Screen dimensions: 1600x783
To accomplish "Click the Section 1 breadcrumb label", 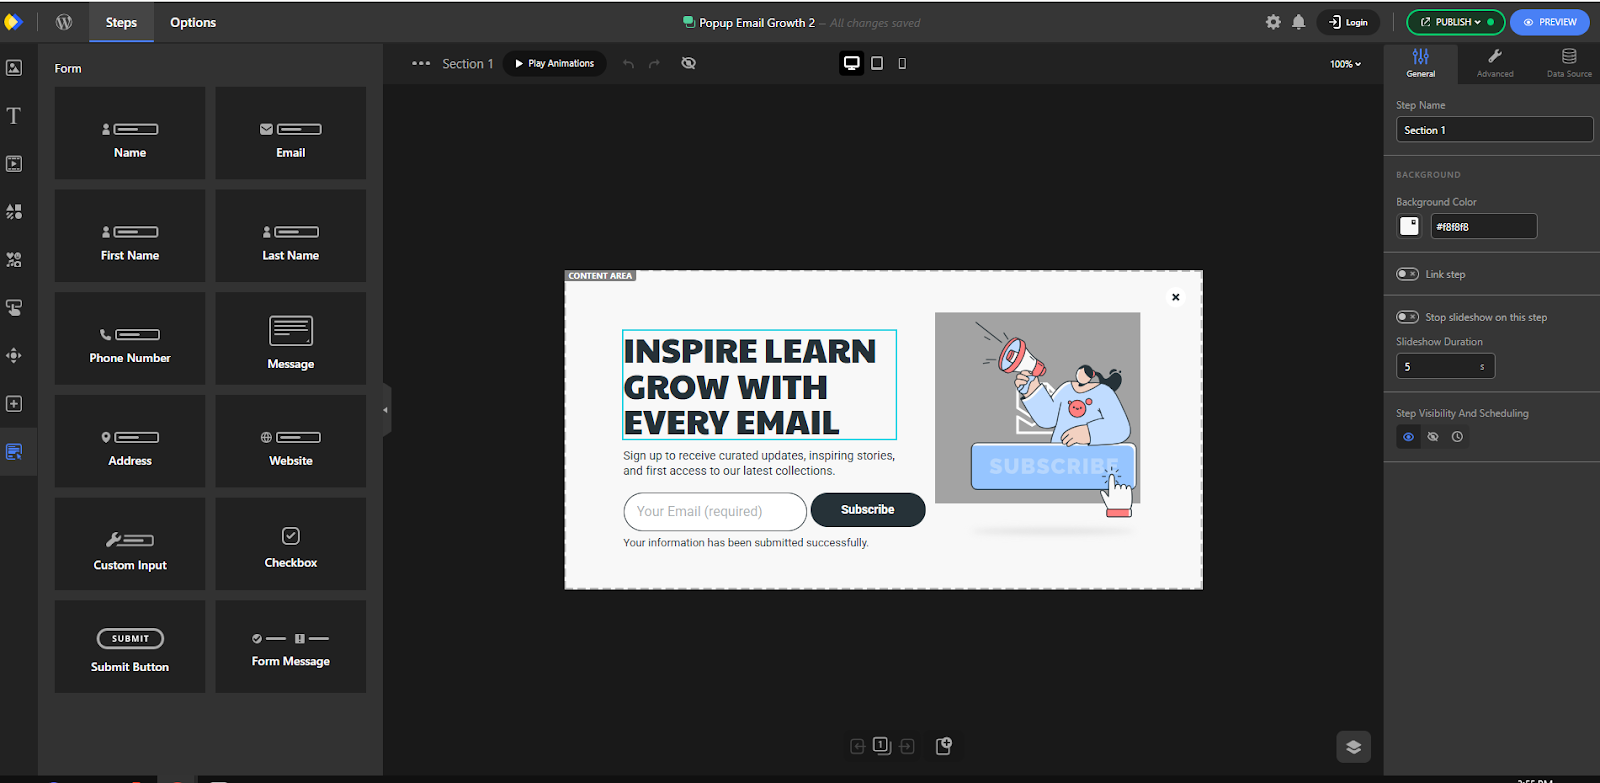I will point(468,64).
